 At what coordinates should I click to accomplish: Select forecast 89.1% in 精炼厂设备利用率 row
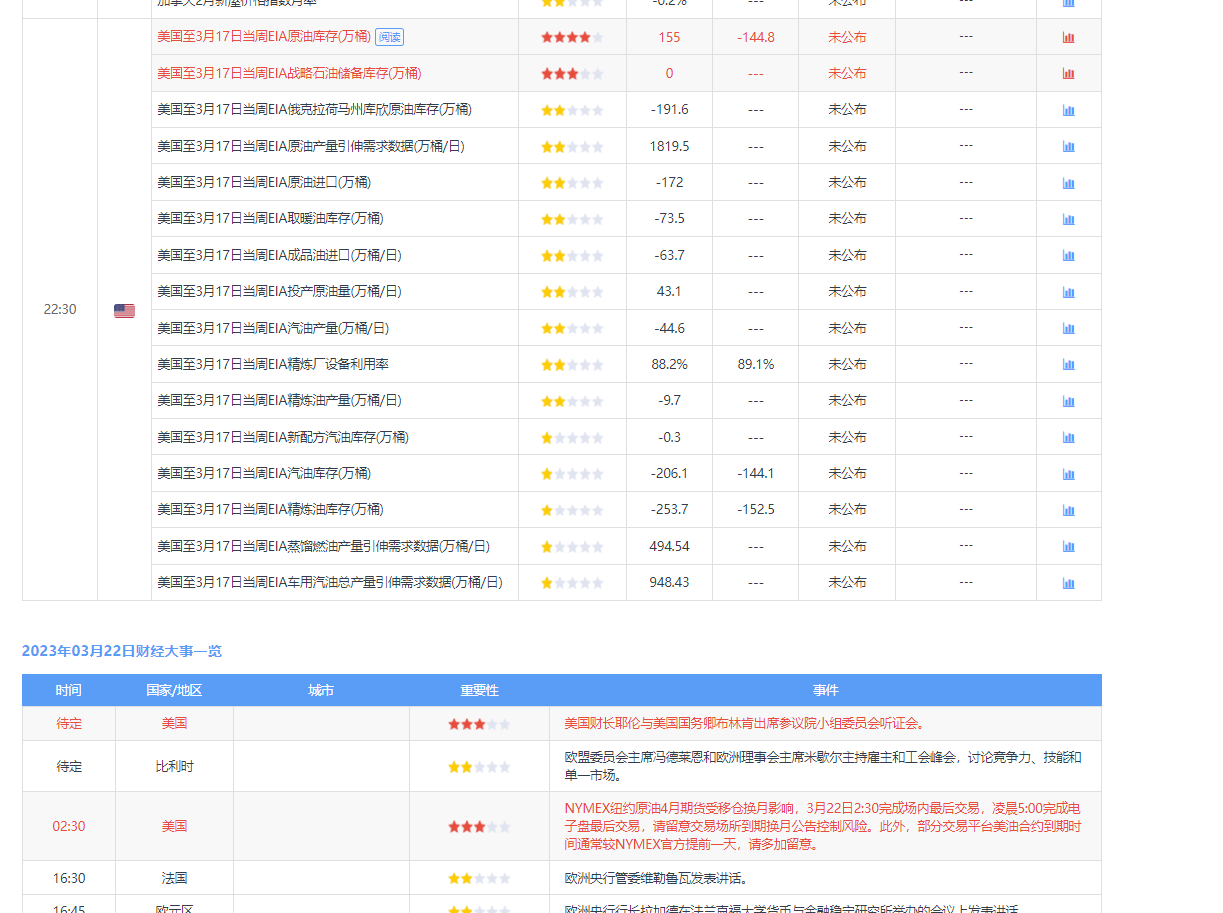[x=755, y=364]
